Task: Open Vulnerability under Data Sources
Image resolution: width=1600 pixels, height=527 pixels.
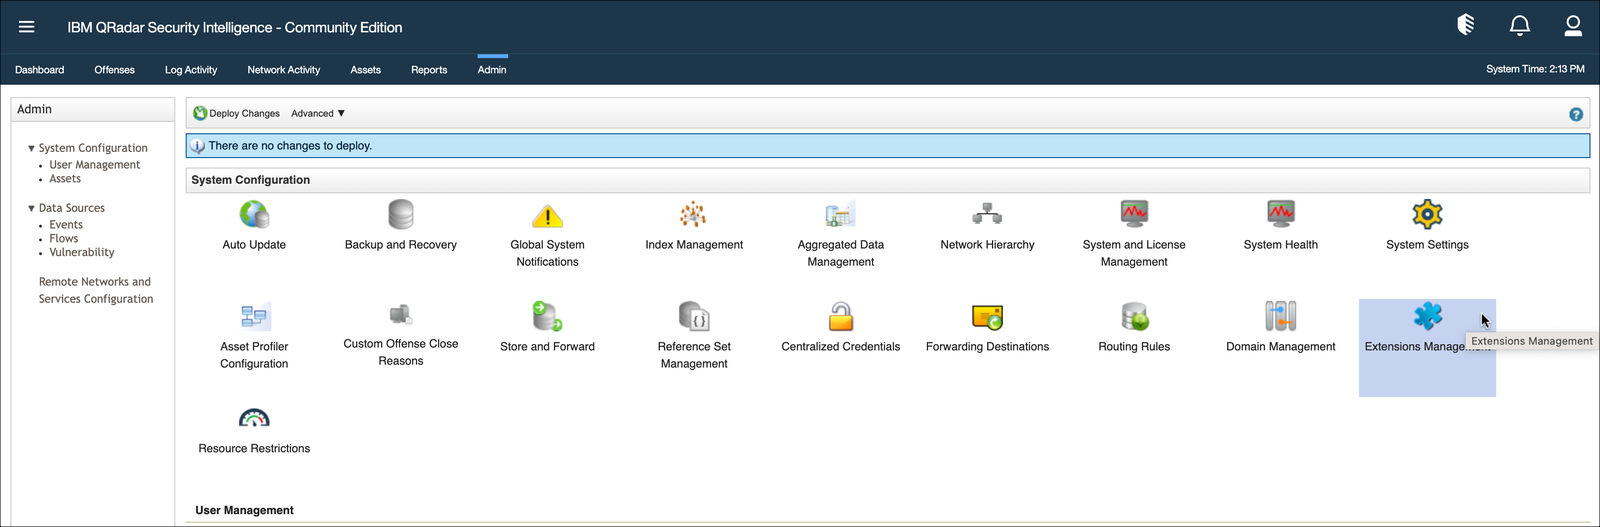Action: pyautogui.click(x=82, y=253)
